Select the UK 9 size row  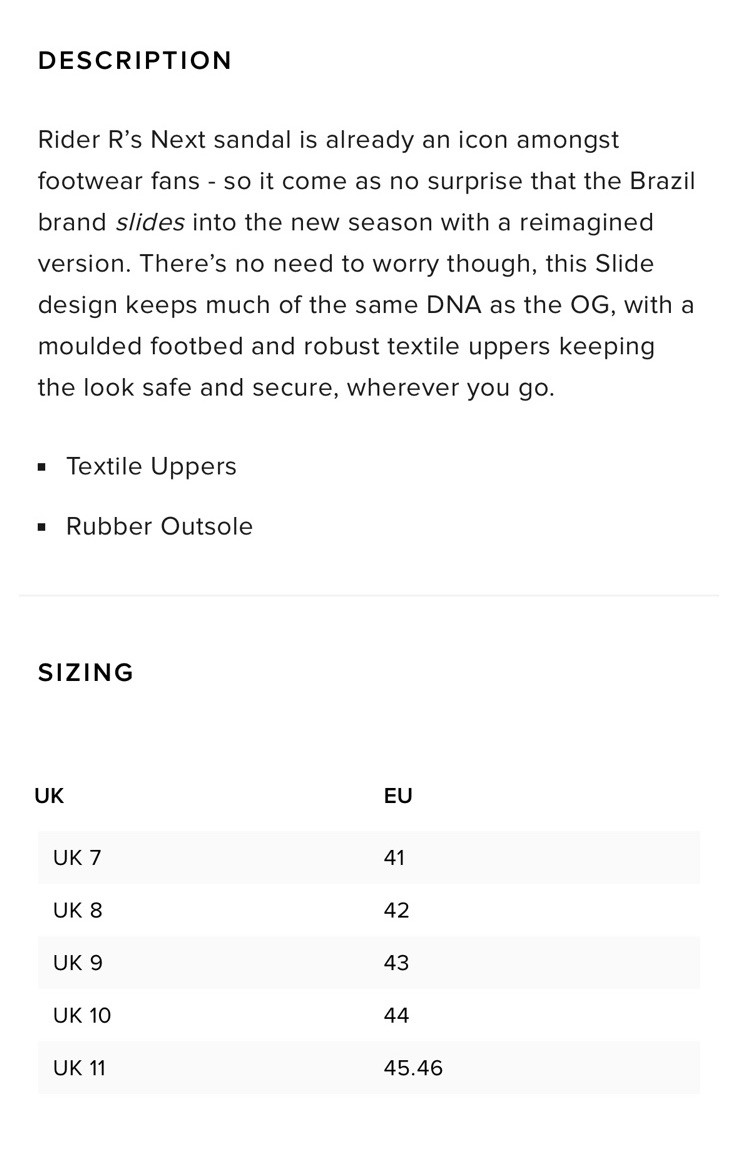[369, 962]
